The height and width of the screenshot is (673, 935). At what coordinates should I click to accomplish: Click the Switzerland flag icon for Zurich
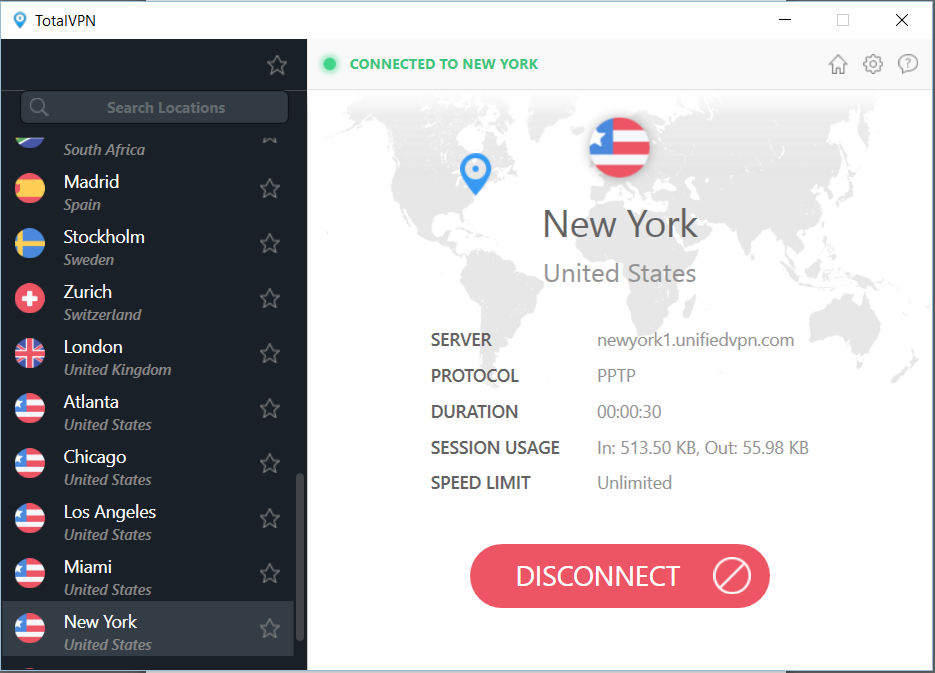tap(30, 298)
